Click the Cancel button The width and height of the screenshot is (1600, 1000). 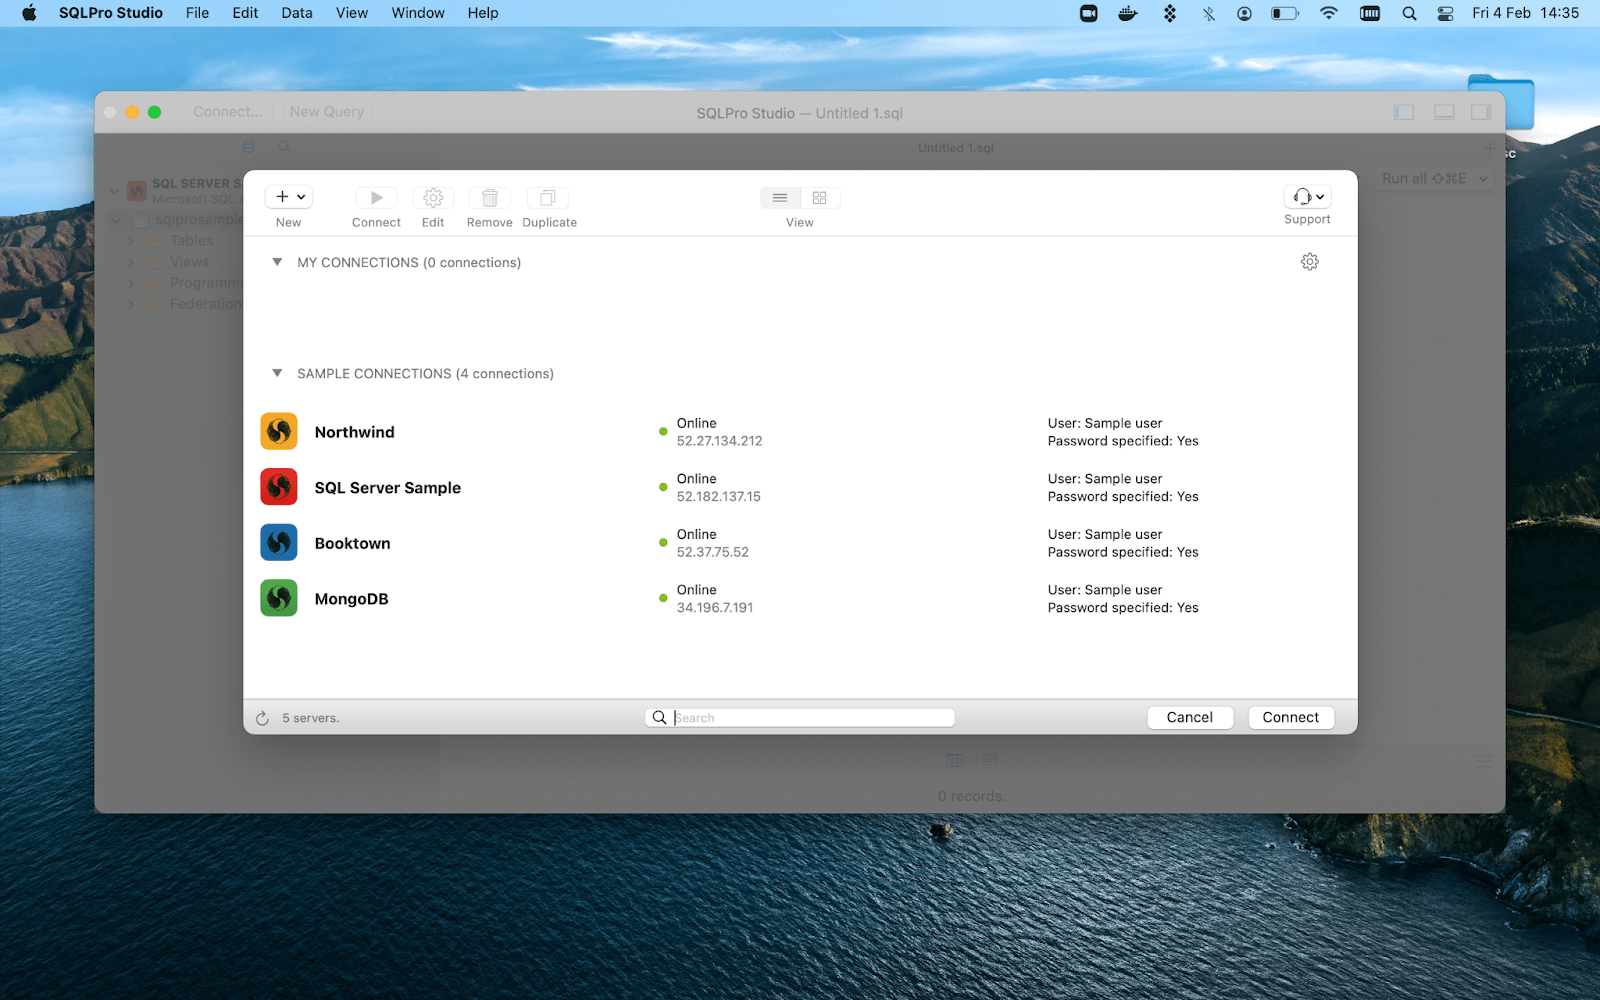click(x=1189, y=717)
